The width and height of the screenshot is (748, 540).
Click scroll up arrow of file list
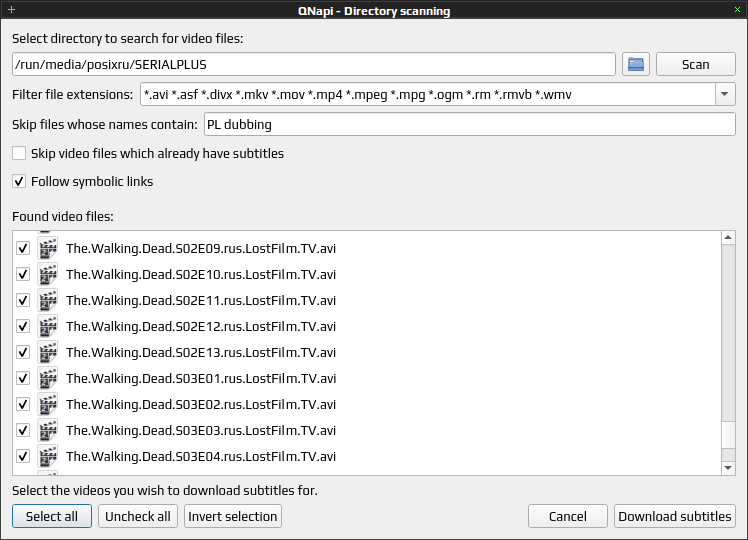[728, 238]
